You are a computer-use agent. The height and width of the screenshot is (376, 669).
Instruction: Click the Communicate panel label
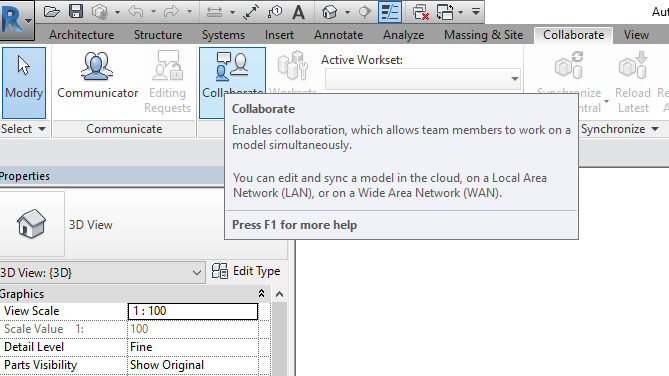(124, 129)
